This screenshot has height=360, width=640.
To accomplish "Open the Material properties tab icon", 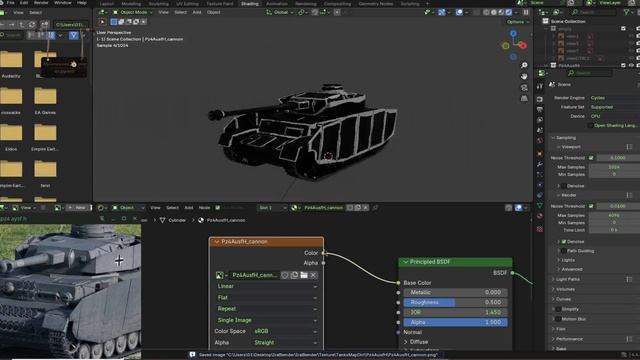I will click(540, 216).
